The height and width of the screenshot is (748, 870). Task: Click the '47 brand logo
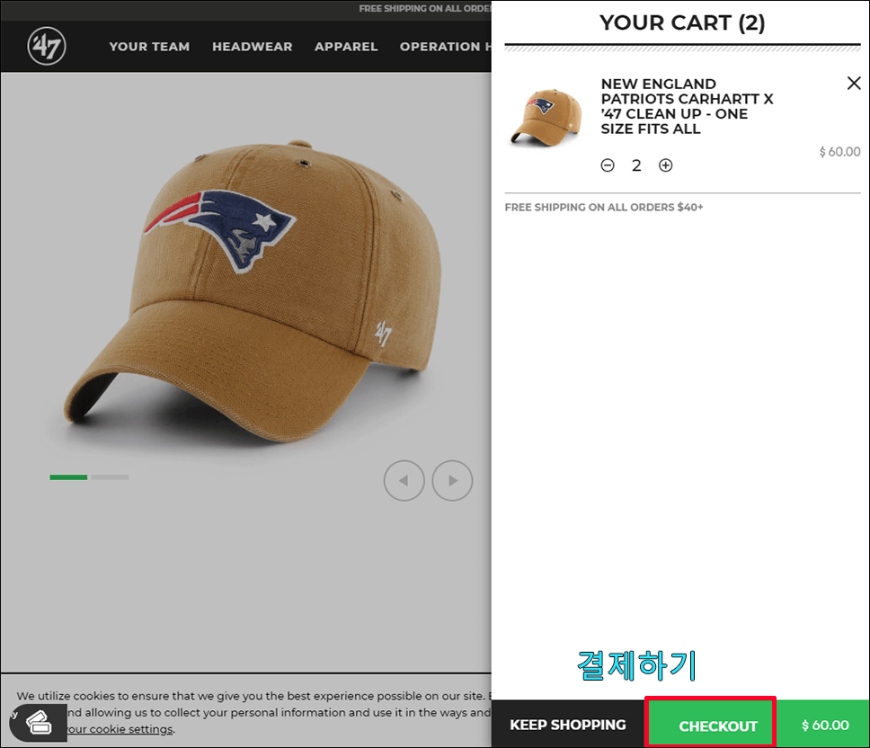(47, 46)
